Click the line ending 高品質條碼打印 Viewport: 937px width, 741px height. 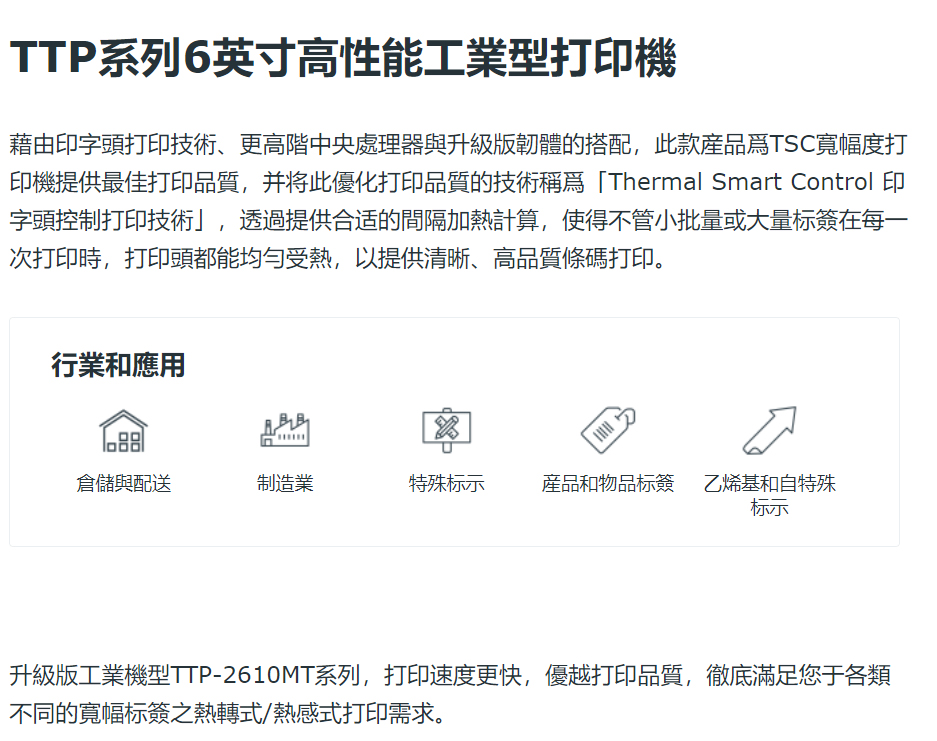coord(338,258)
